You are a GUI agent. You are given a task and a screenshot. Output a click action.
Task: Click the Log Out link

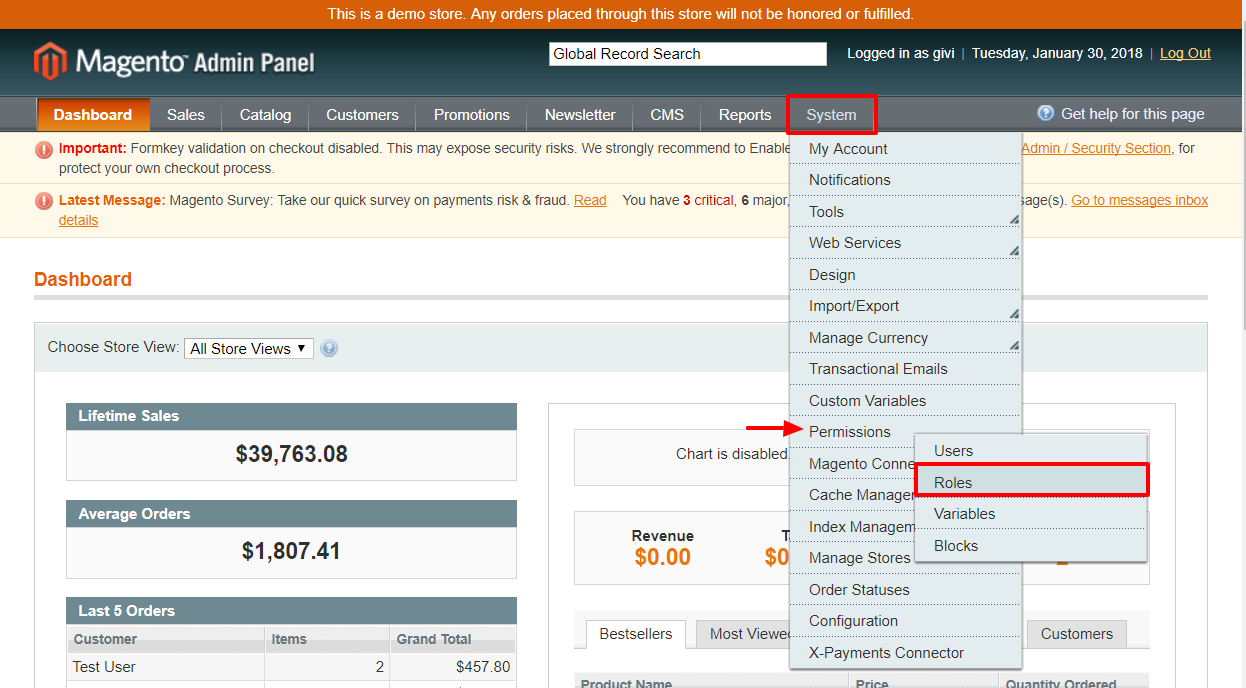point(1185,53)
